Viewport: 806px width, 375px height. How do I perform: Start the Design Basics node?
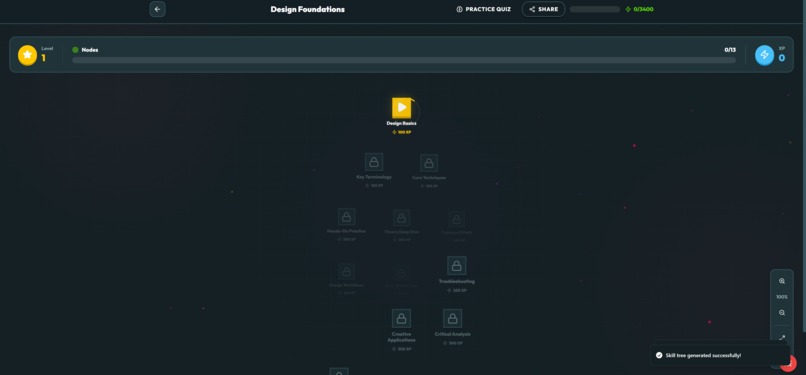tap(401, 108)
